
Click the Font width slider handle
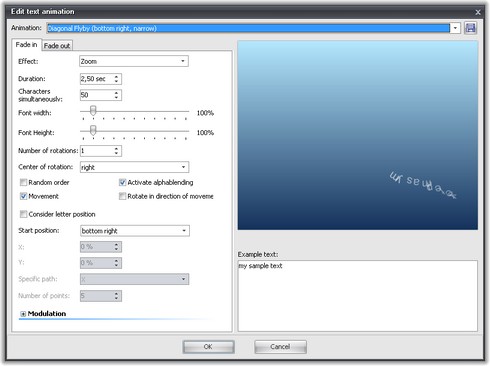click(93, 110)
